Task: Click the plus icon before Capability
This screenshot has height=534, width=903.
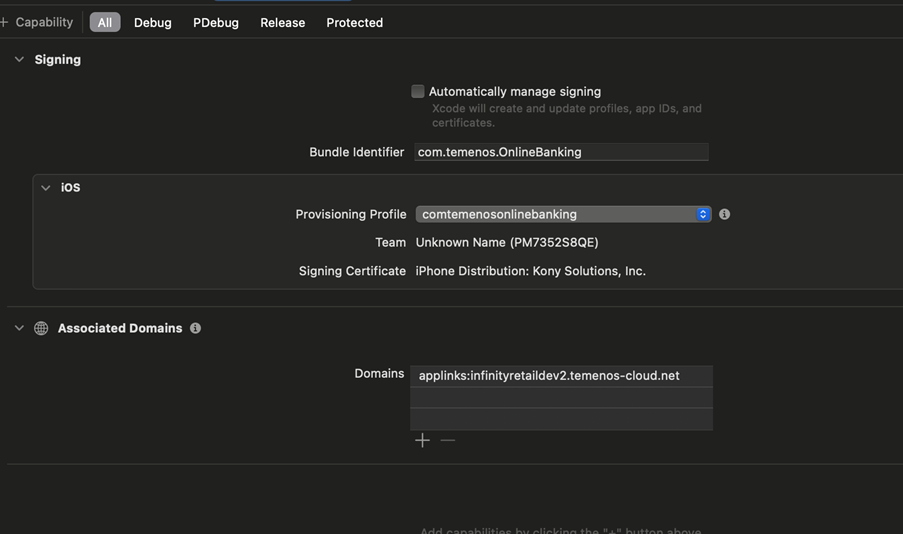Action: (x=4, y=22)
